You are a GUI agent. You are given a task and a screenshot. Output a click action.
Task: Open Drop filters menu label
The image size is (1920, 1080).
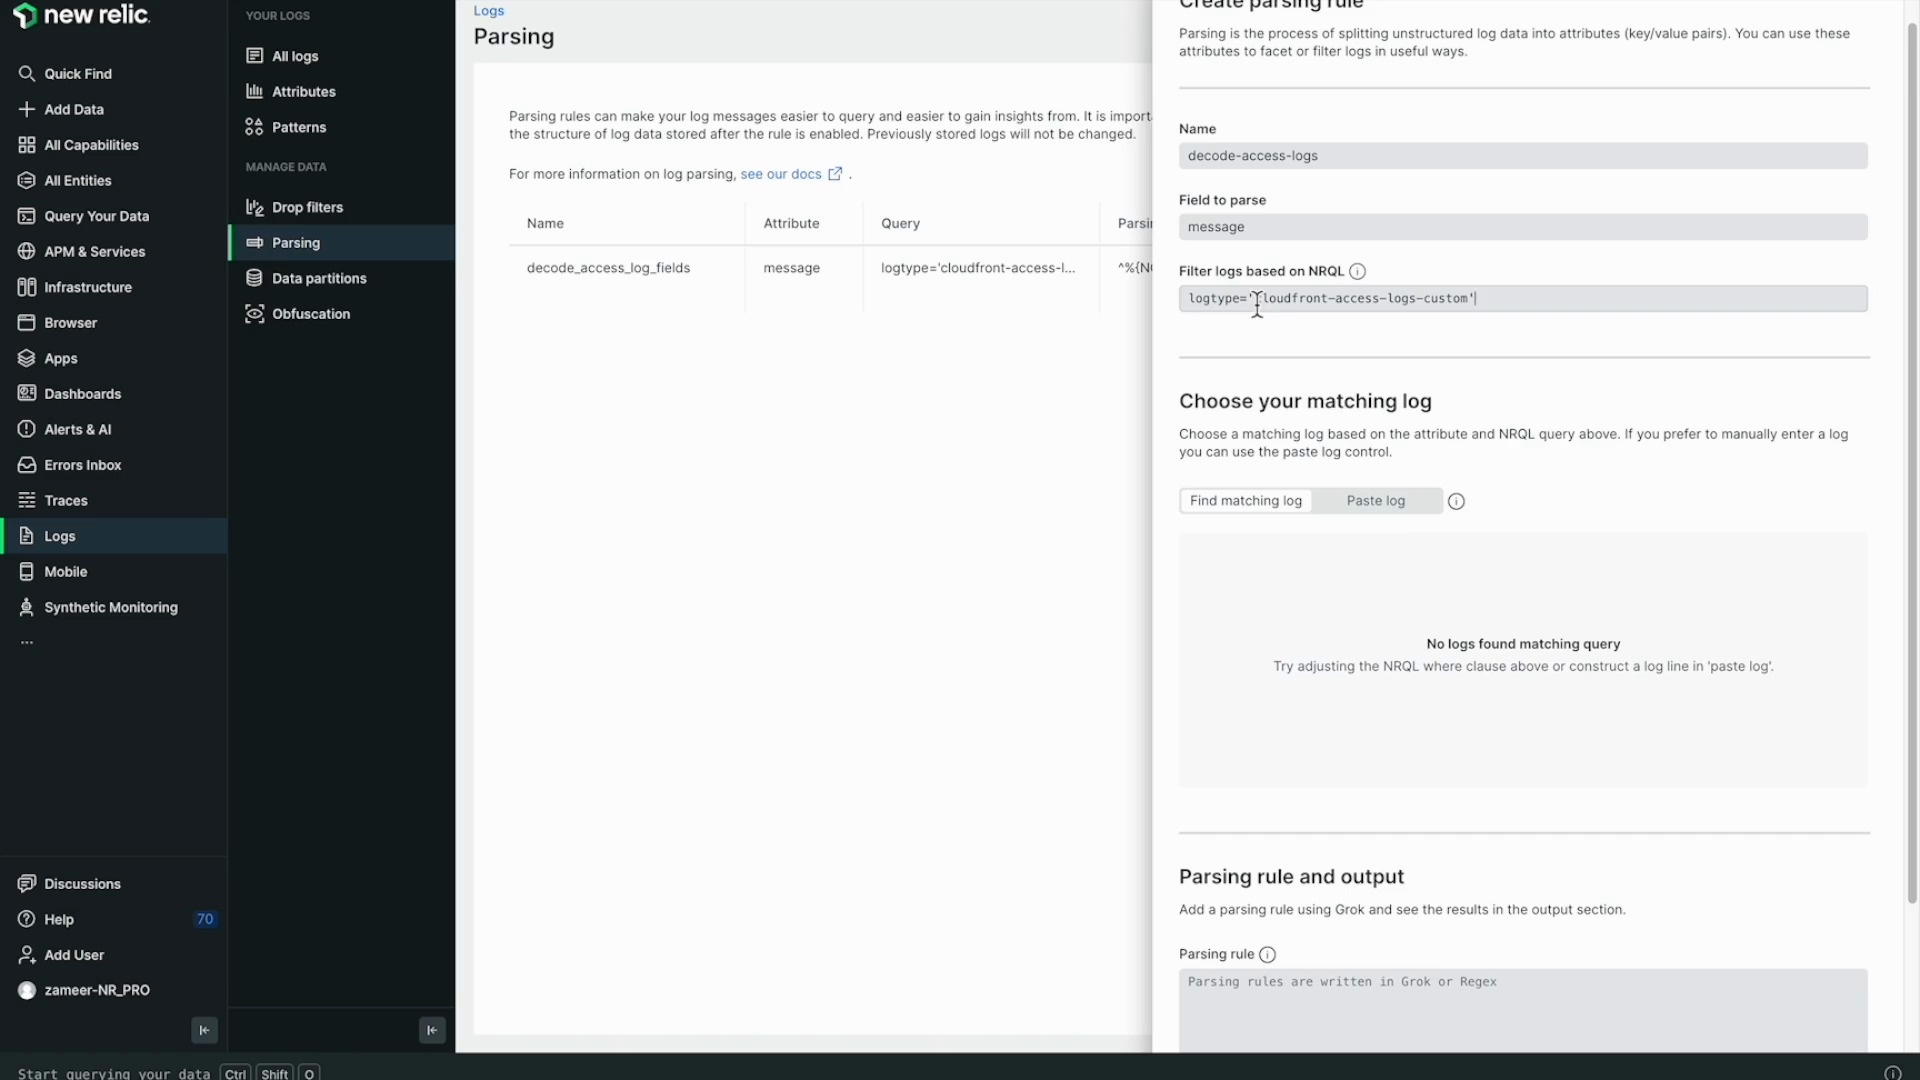[307, 207]
